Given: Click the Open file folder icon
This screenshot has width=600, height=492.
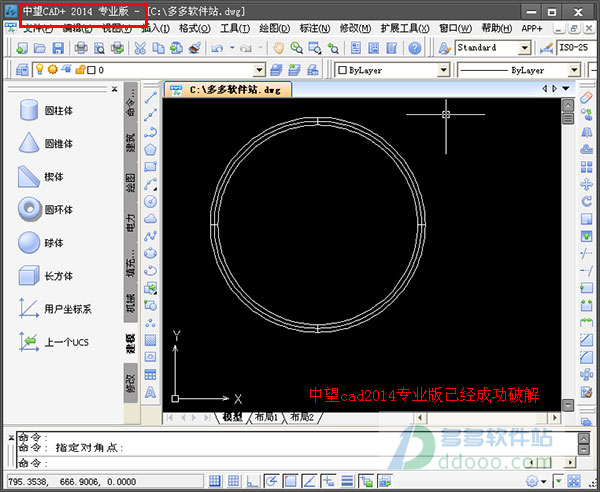Looking at the screenshot, I should pos(39,48).
